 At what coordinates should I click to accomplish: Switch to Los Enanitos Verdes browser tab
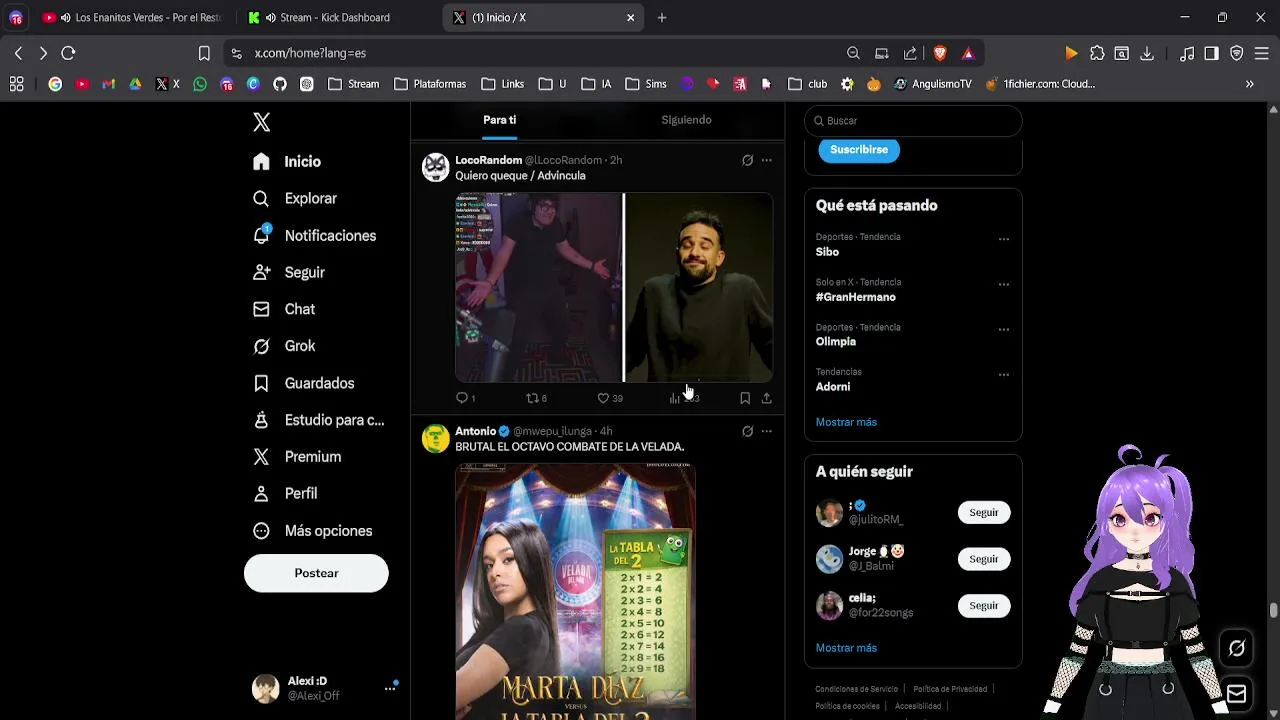click(x=136, y=17)
